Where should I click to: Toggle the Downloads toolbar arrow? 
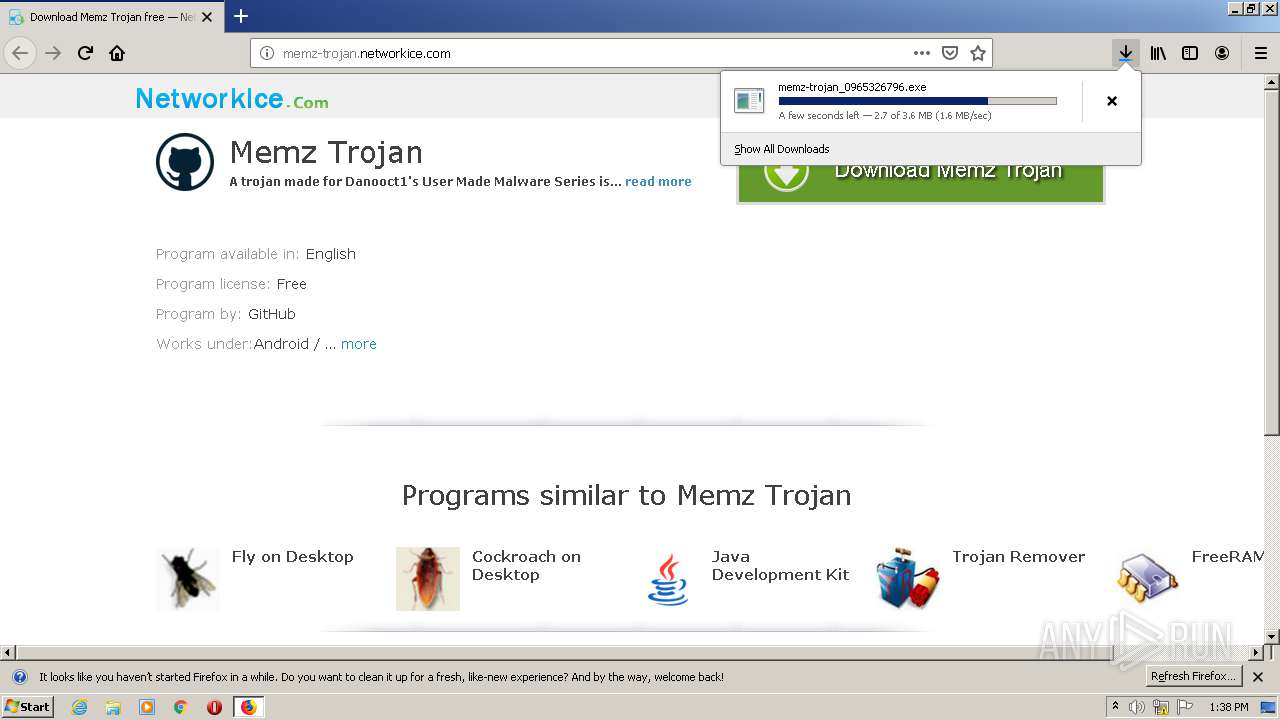click(1125, 53)
